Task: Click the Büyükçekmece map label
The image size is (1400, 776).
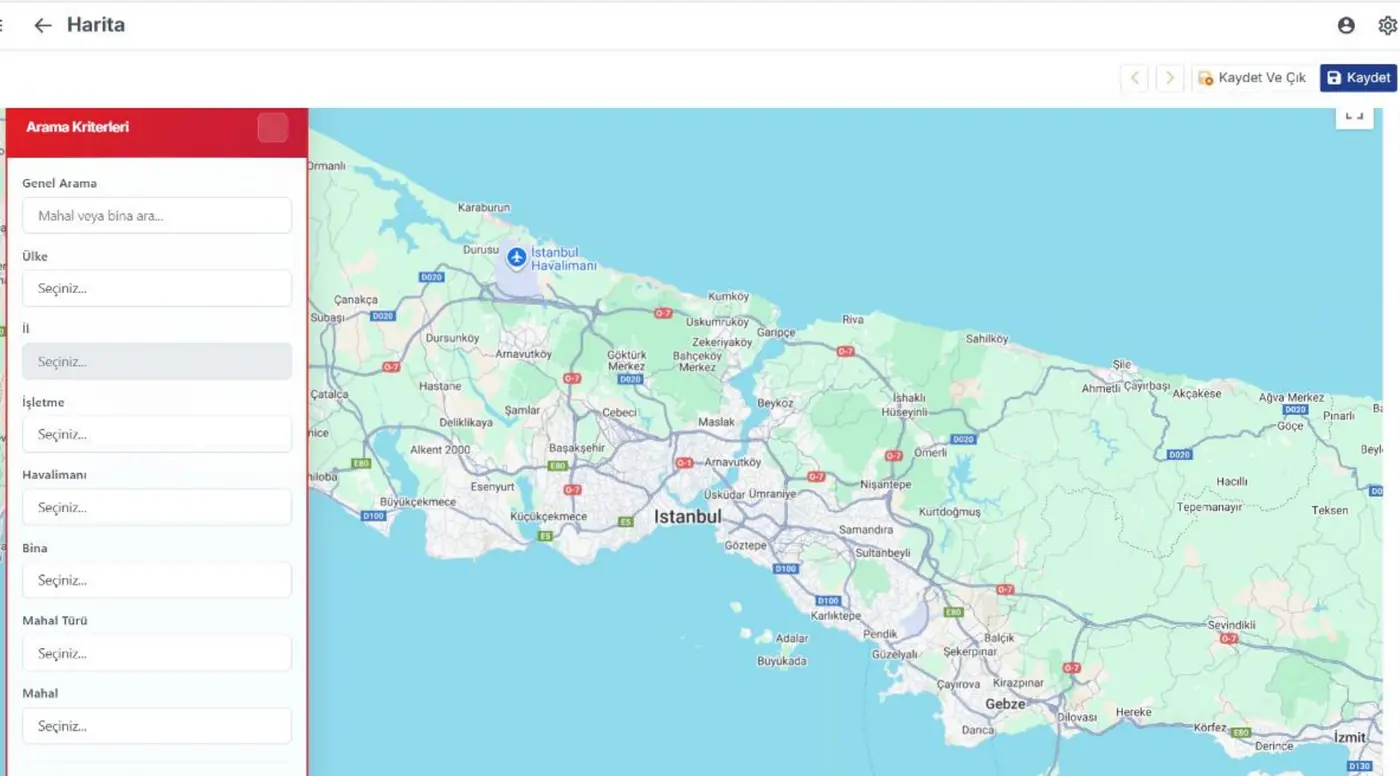Action: 418,502
